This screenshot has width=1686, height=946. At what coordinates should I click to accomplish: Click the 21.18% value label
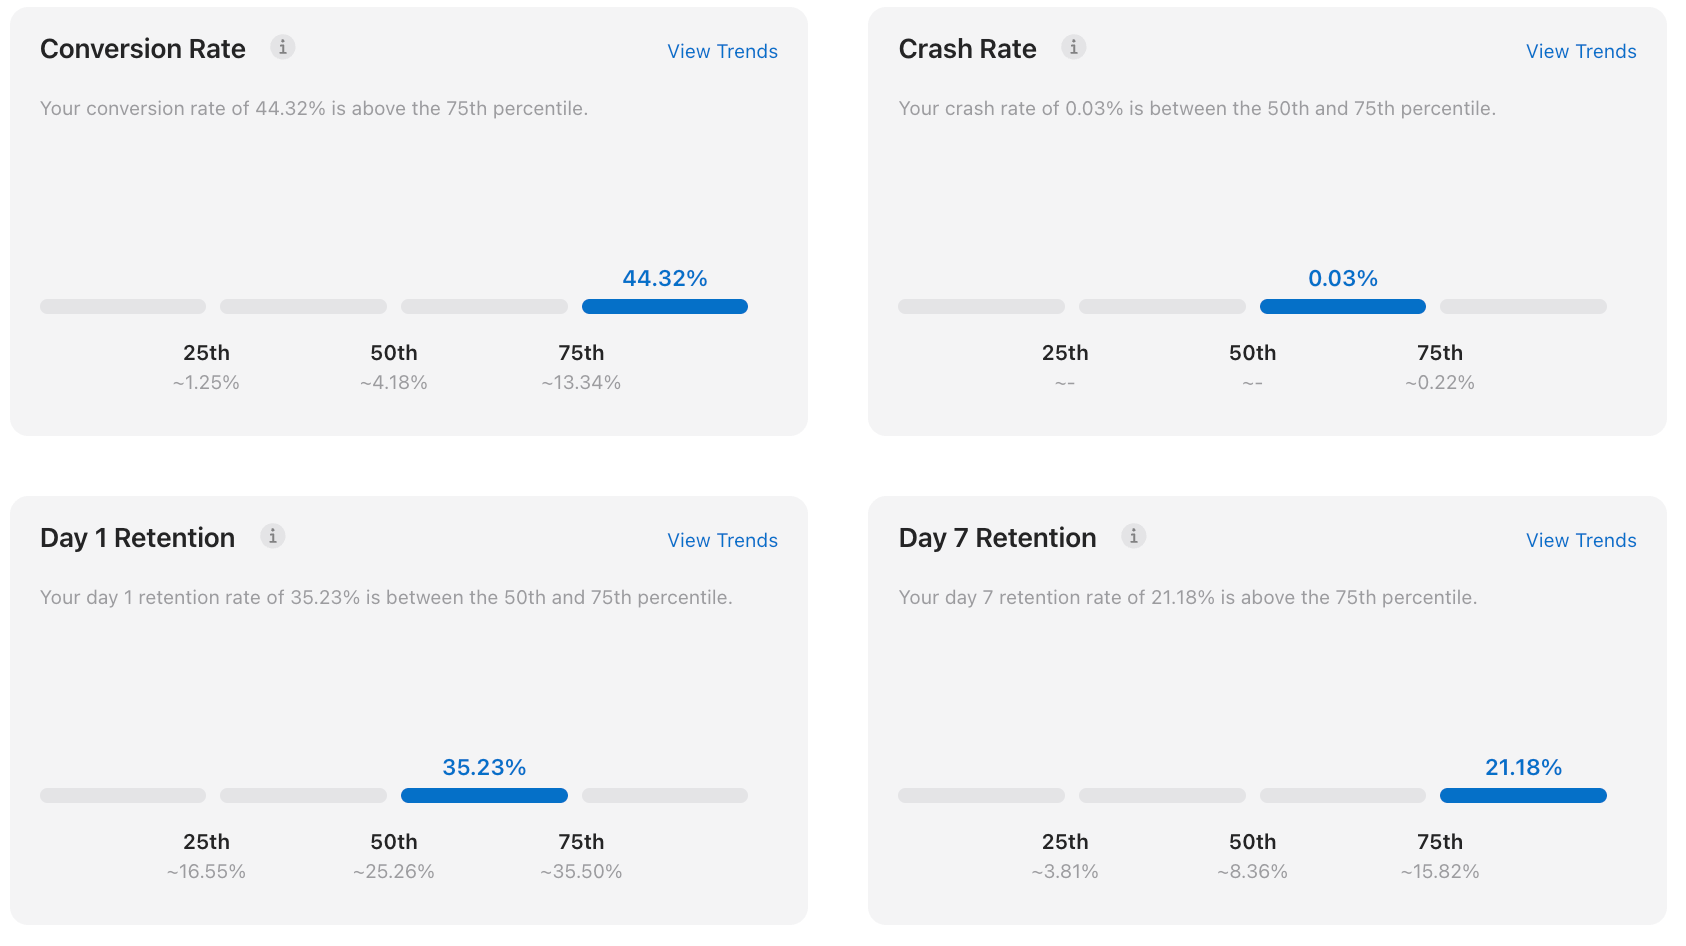coord(1523,767)
